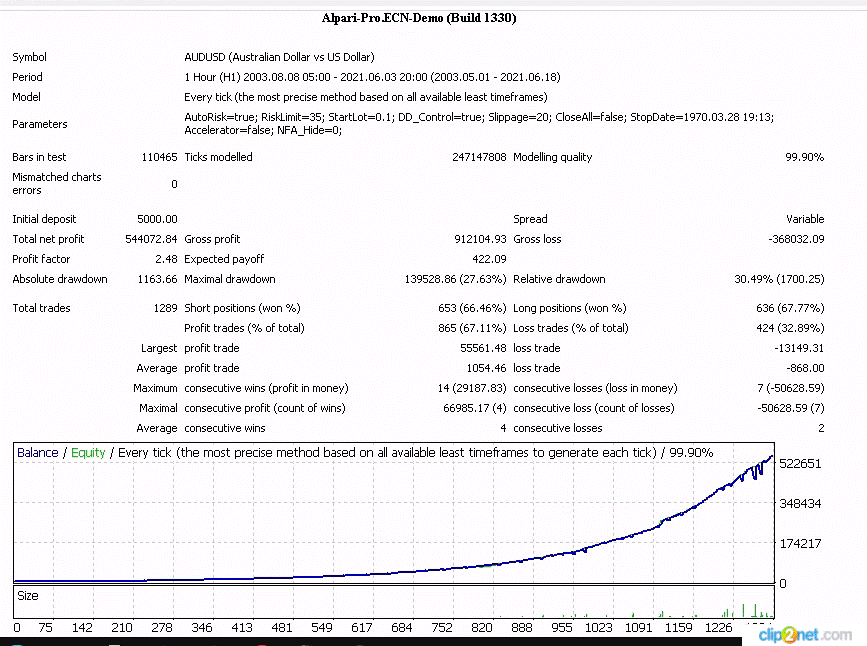Screen dimensions: 867x646
Task: Click the Mismatched charts errors label
Action: point(56,184)
